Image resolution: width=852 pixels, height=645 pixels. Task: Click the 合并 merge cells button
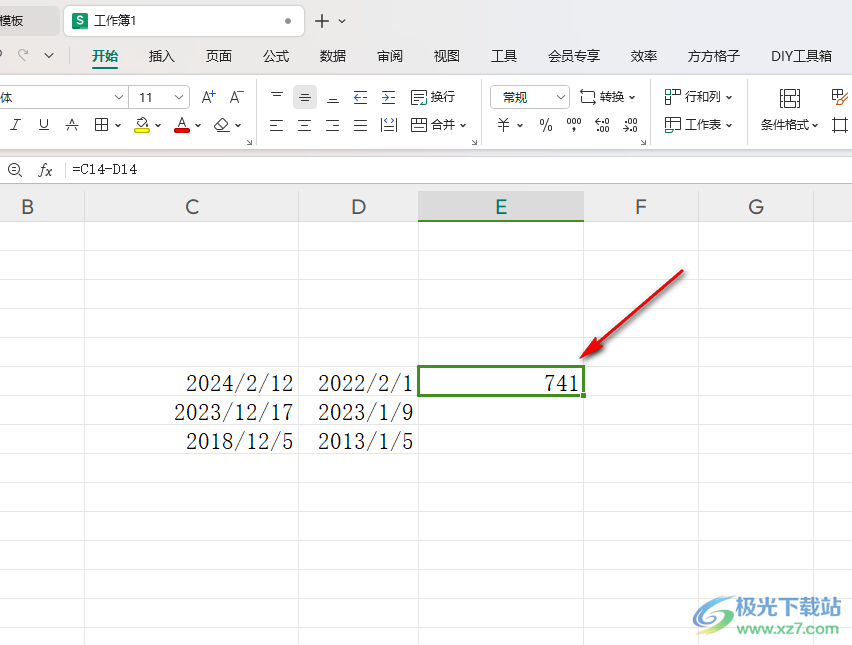pyautogui.click(x=433, y=125)
